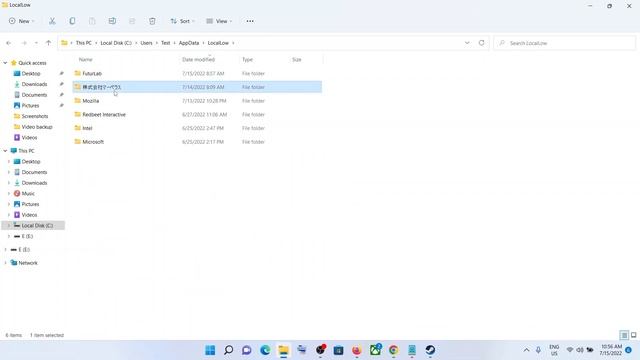Image resolution: width=640 pixels, height=360 pixels.
Task: Open Screenshots in Quick access
Action: (x=35, y=116)
